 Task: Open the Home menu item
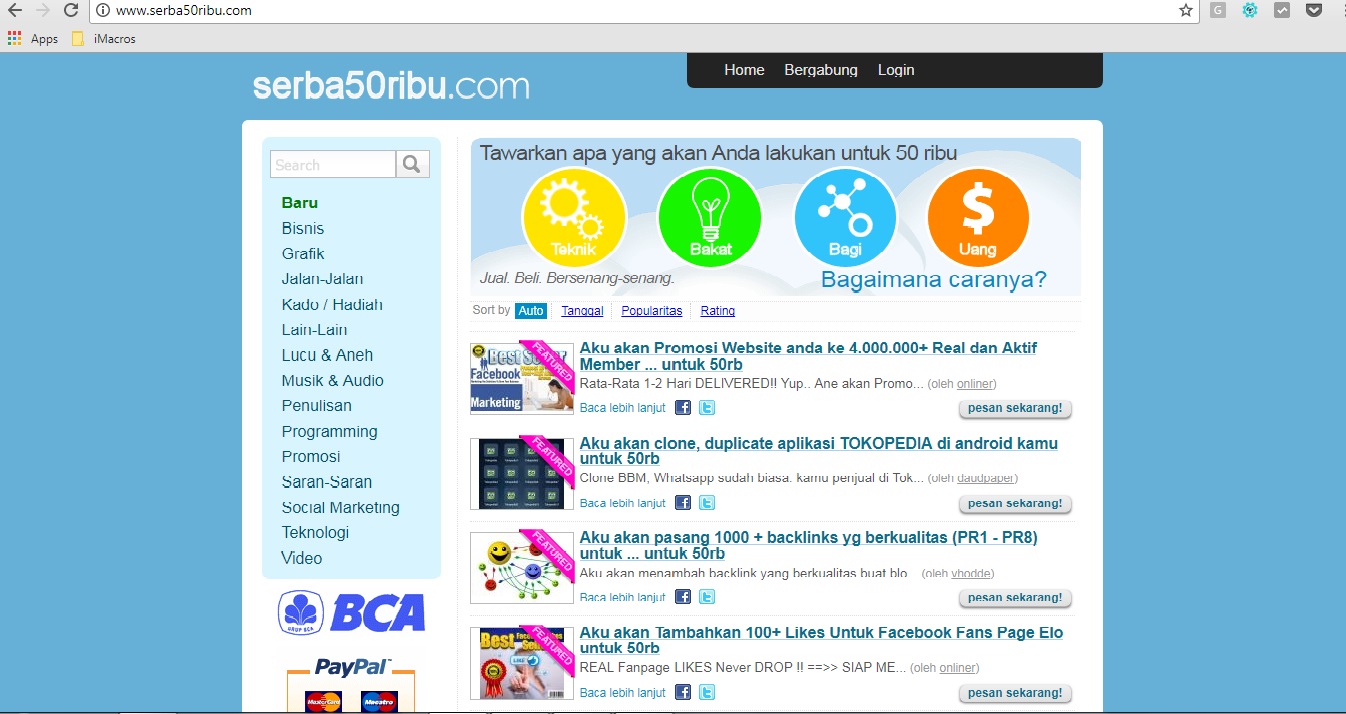coord(744,69)
